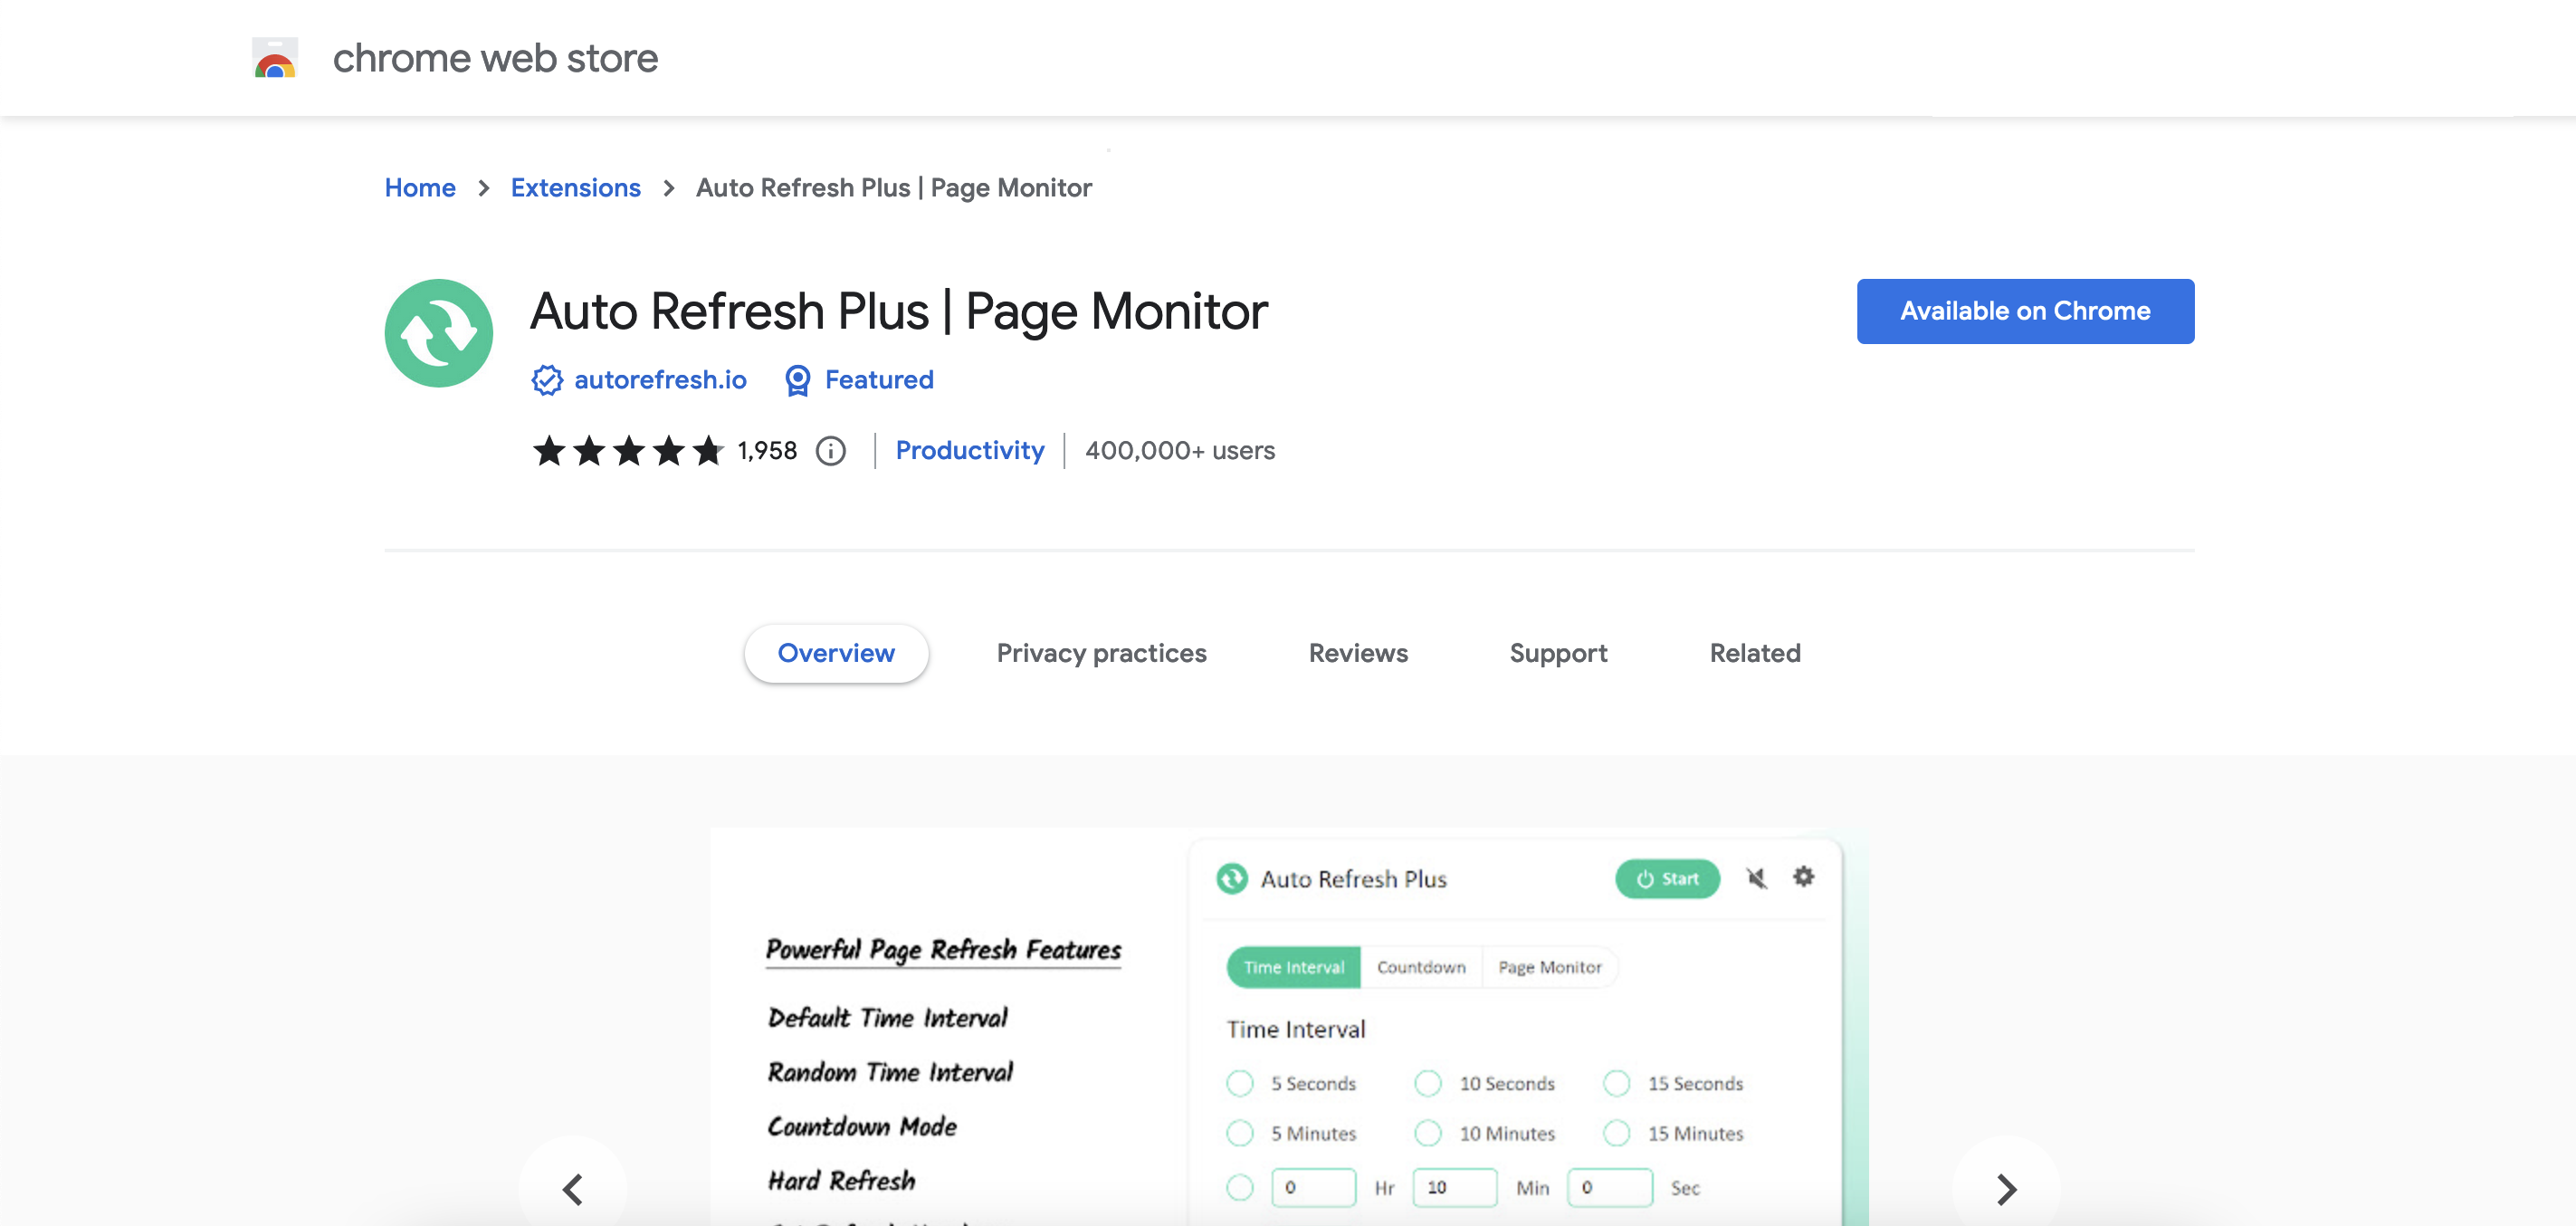Click the Min input field showing 10
This screenshot has height=1226, width=2576.
tap(1455, 1187)
